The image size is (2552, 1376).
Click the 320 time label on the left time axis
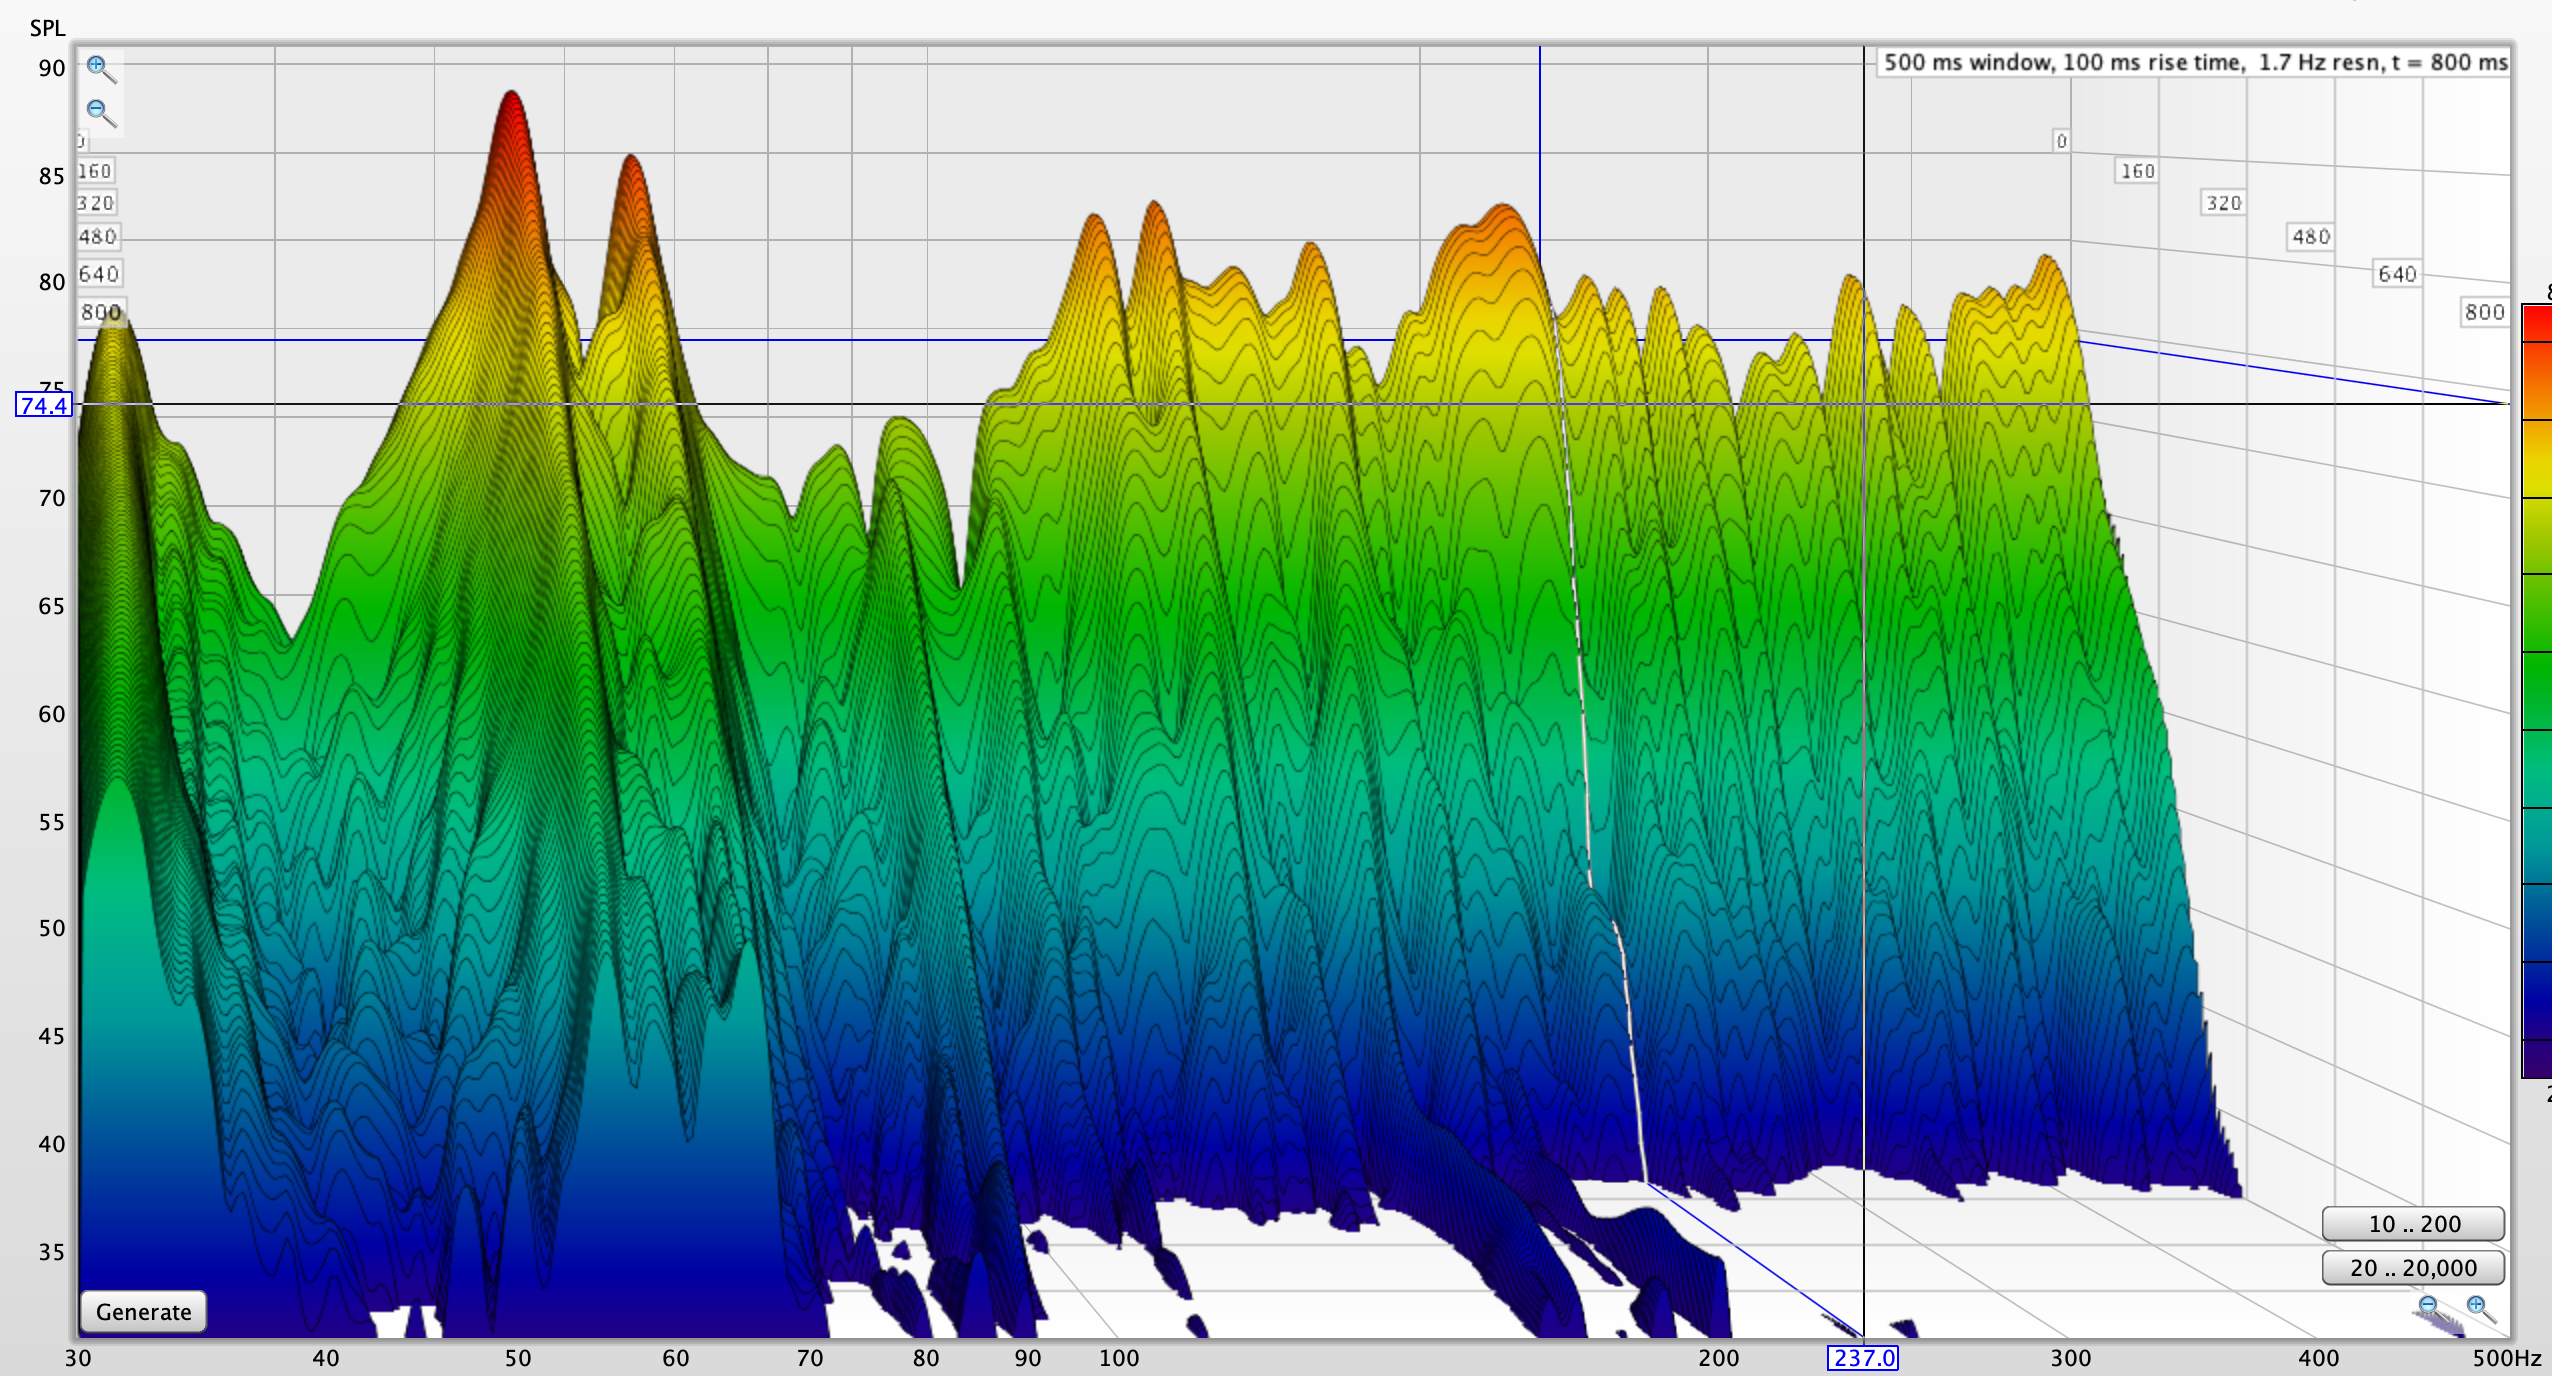(96, 203)
